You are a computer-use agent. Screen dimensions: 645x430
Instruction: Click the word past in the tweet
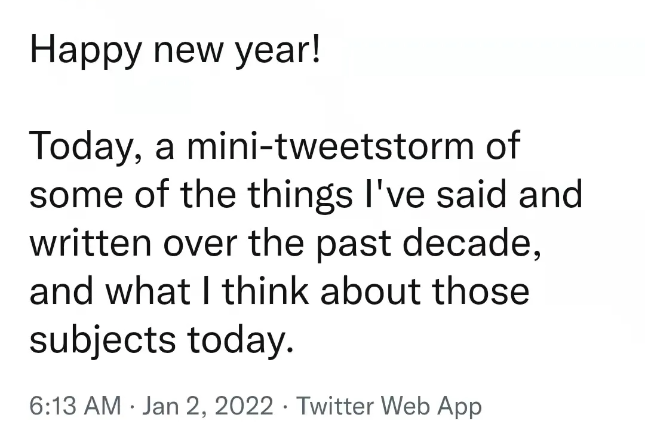tap(354, 245)
